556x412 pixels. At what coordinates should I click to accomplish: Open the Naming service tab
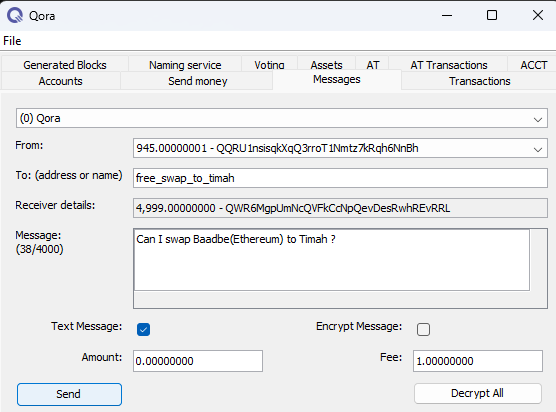tap(185, 65)
